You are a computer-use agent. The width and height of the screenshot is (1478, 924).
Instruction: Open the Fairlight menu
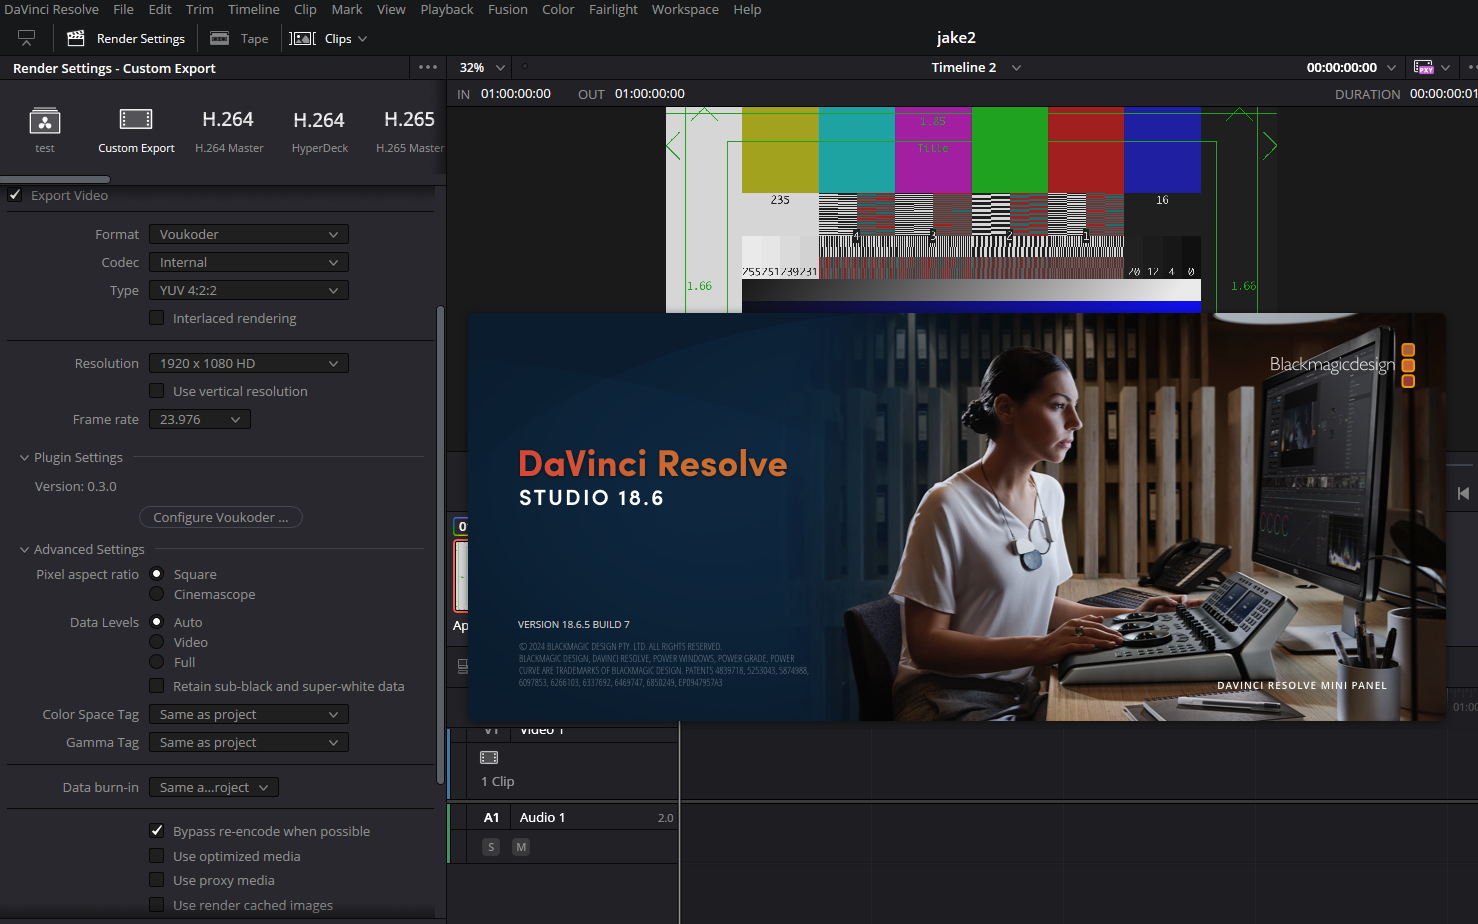click(613, 9)
